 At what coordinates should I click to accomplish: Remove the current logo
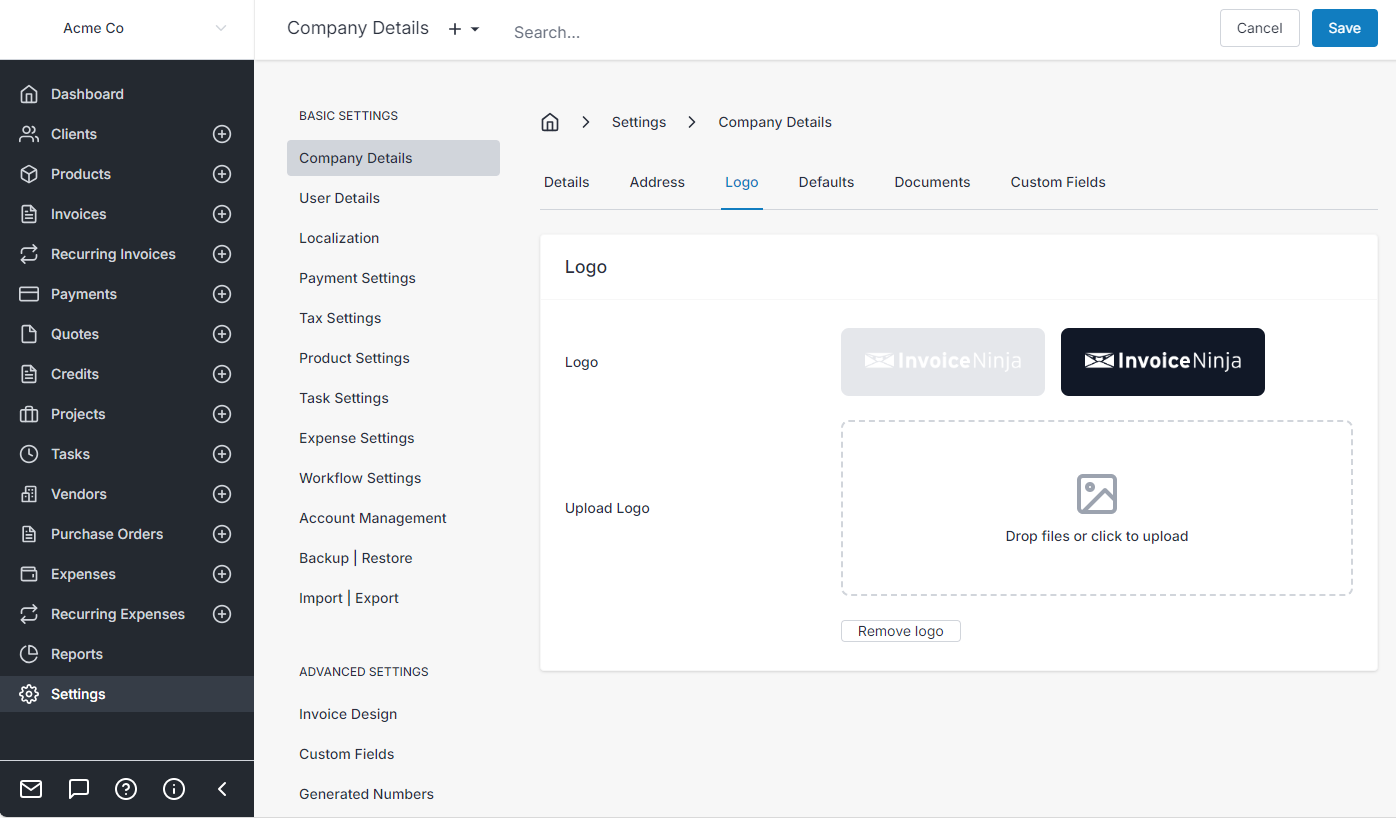[x=900, y=630]
